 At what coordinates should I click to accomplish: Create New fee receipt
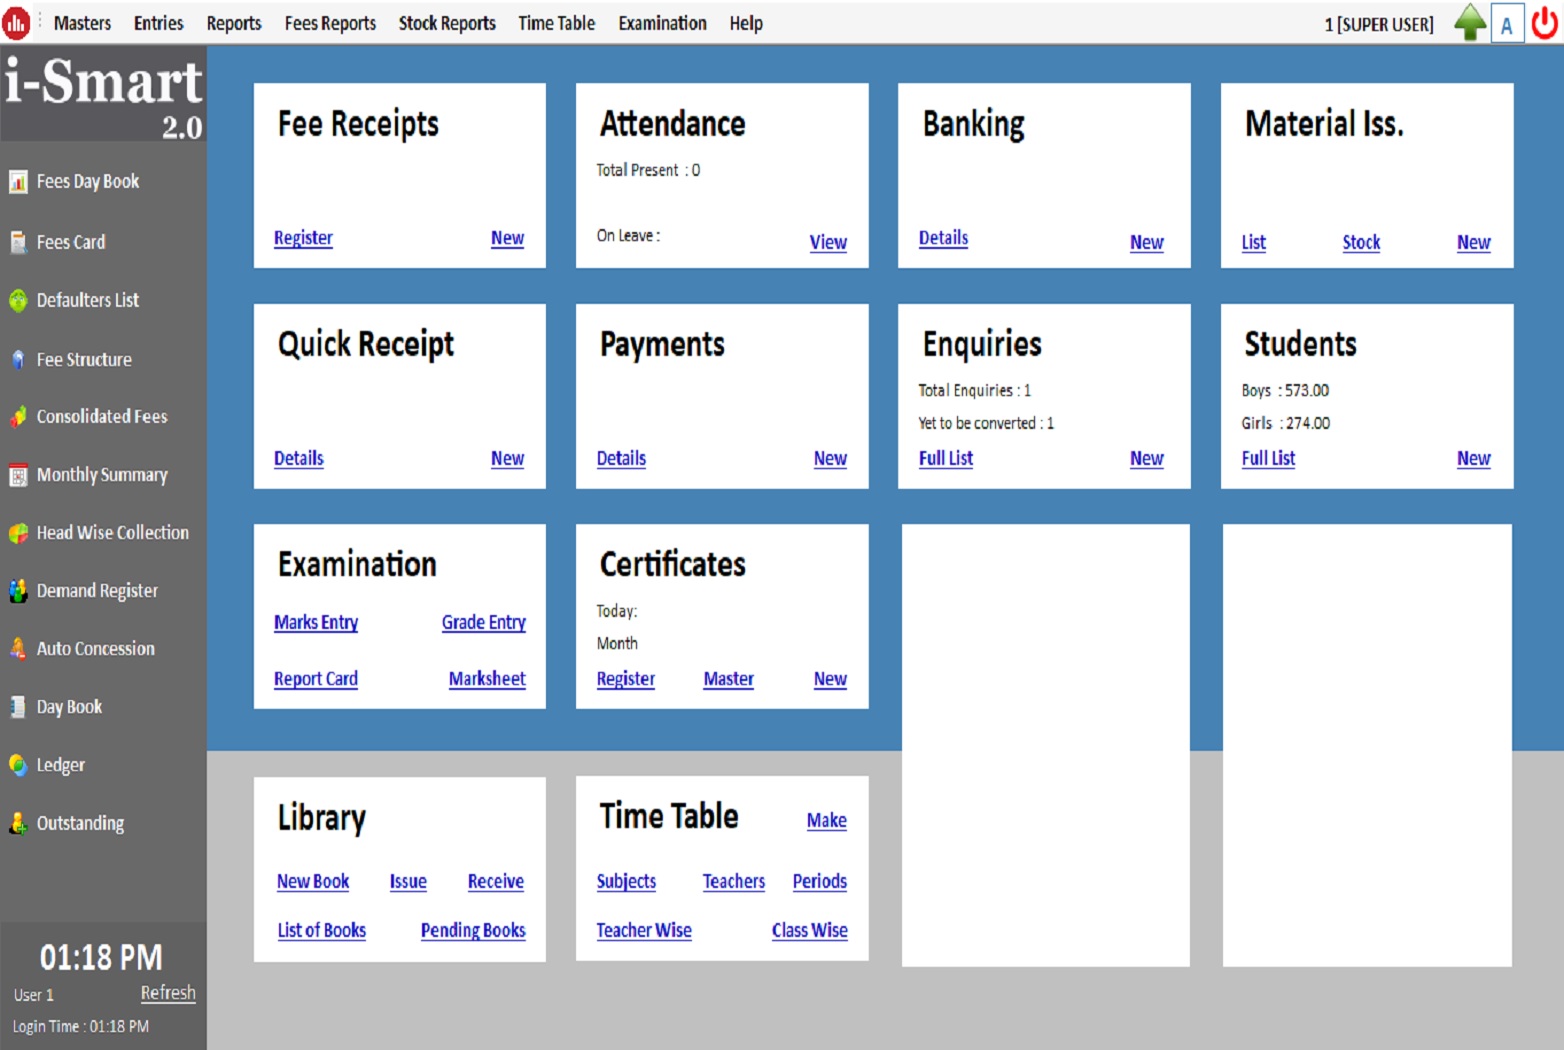[507, 238]
